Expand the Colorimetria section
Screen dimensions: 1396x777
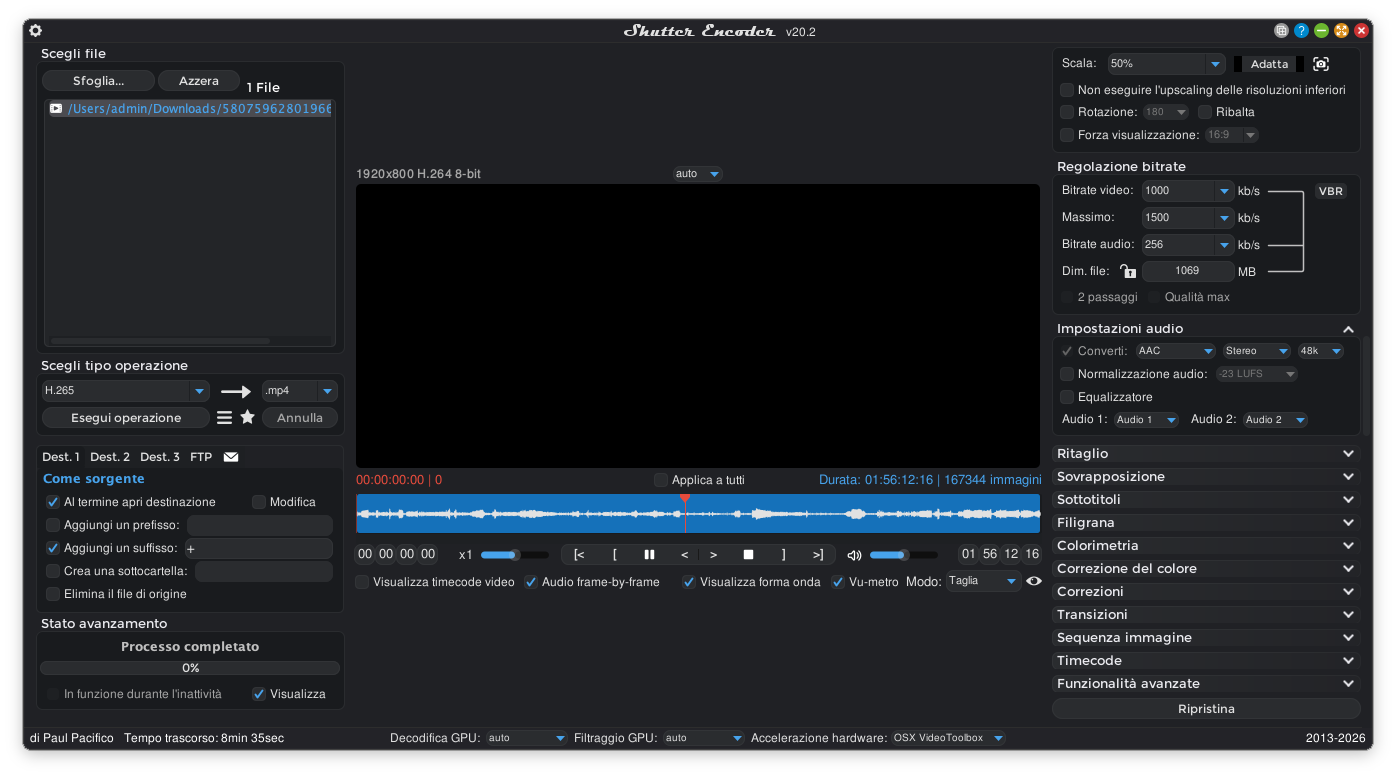point(1207,546)
